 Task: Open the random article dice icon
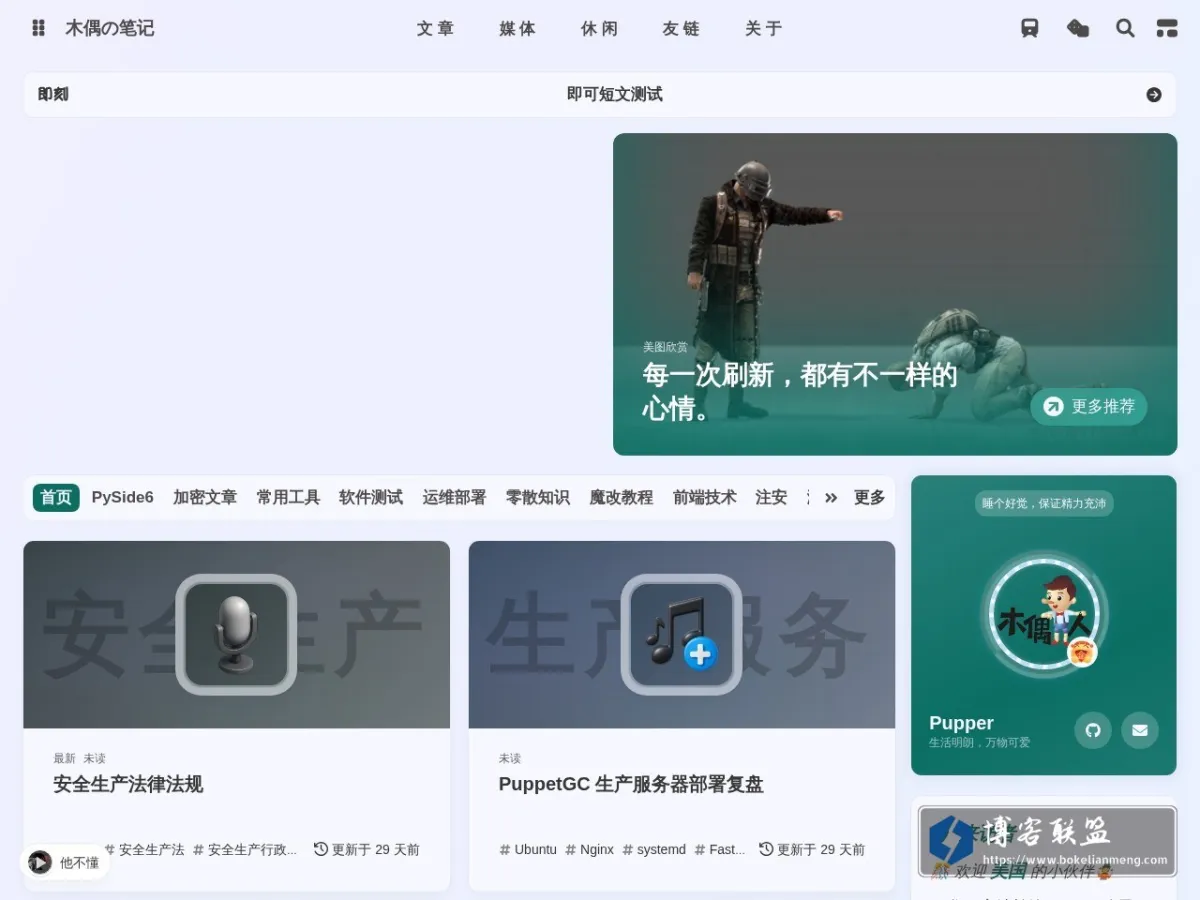(1078, 28)
